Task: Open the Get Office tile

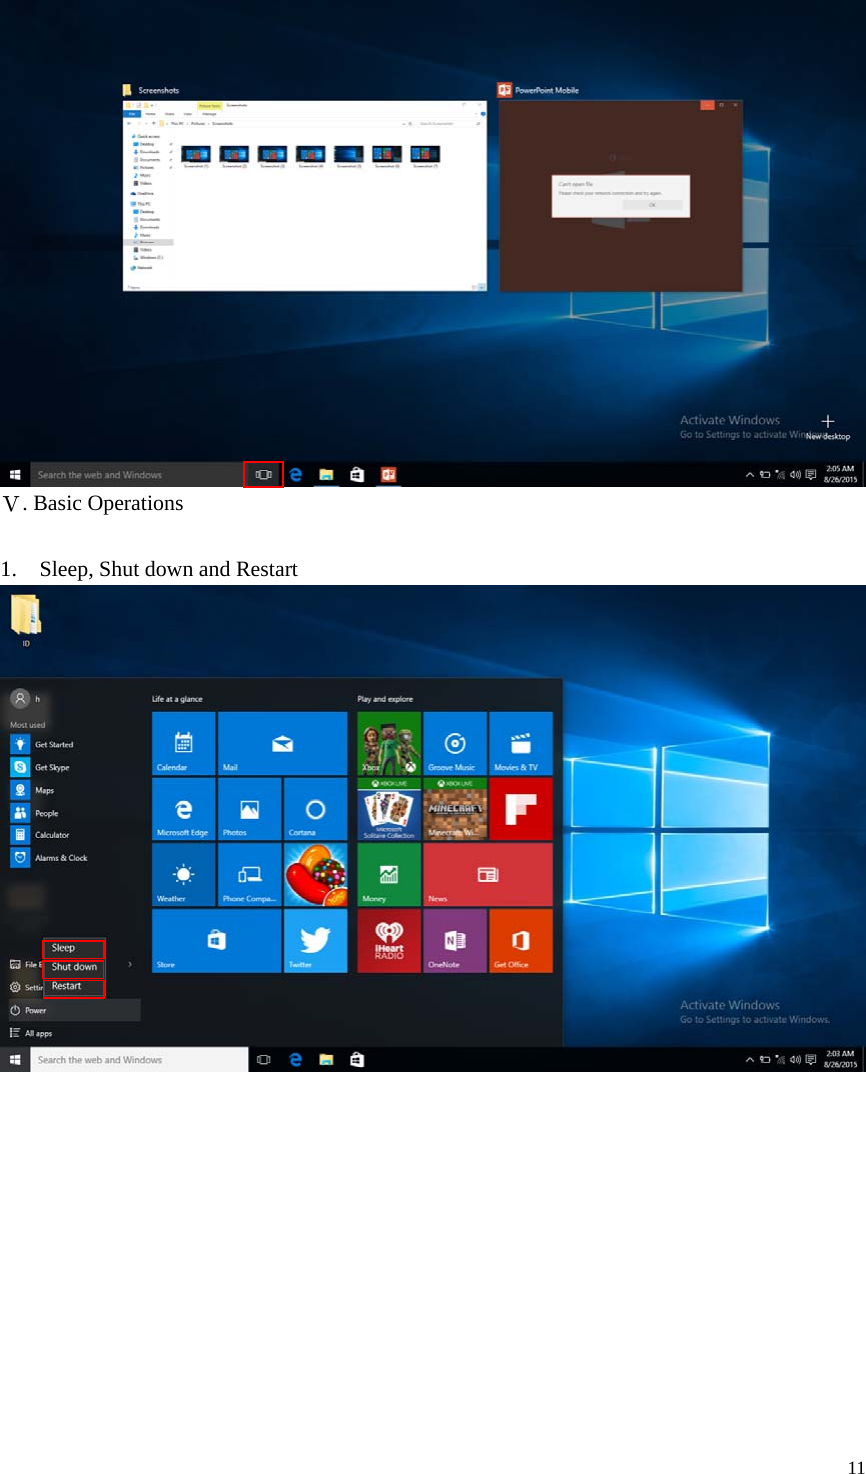Action: (521, 941)
